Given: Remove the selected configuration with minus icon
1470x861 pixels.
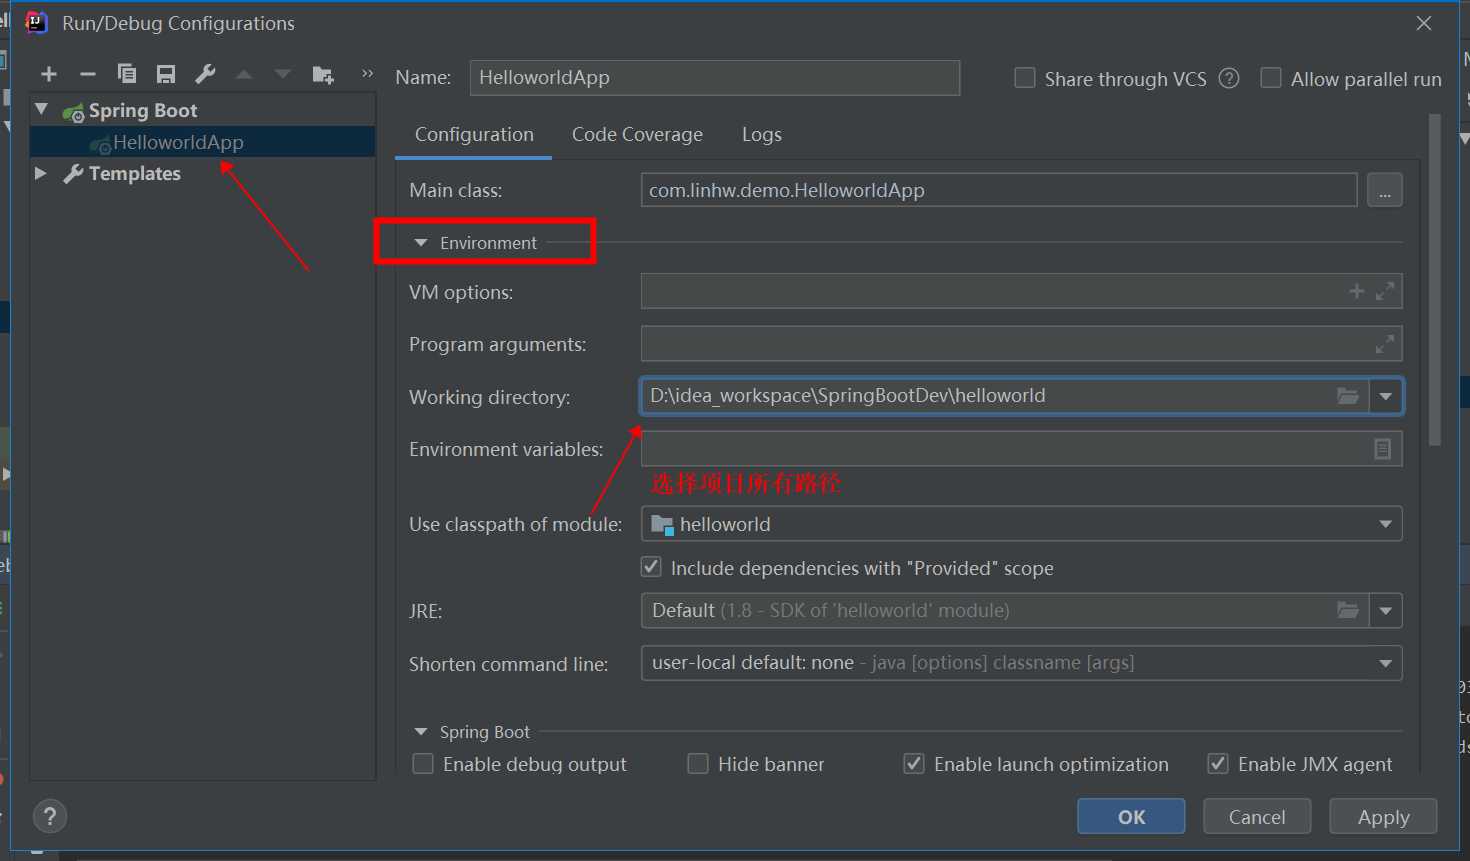Looking at the screenshot, I should tap(88, 74).
